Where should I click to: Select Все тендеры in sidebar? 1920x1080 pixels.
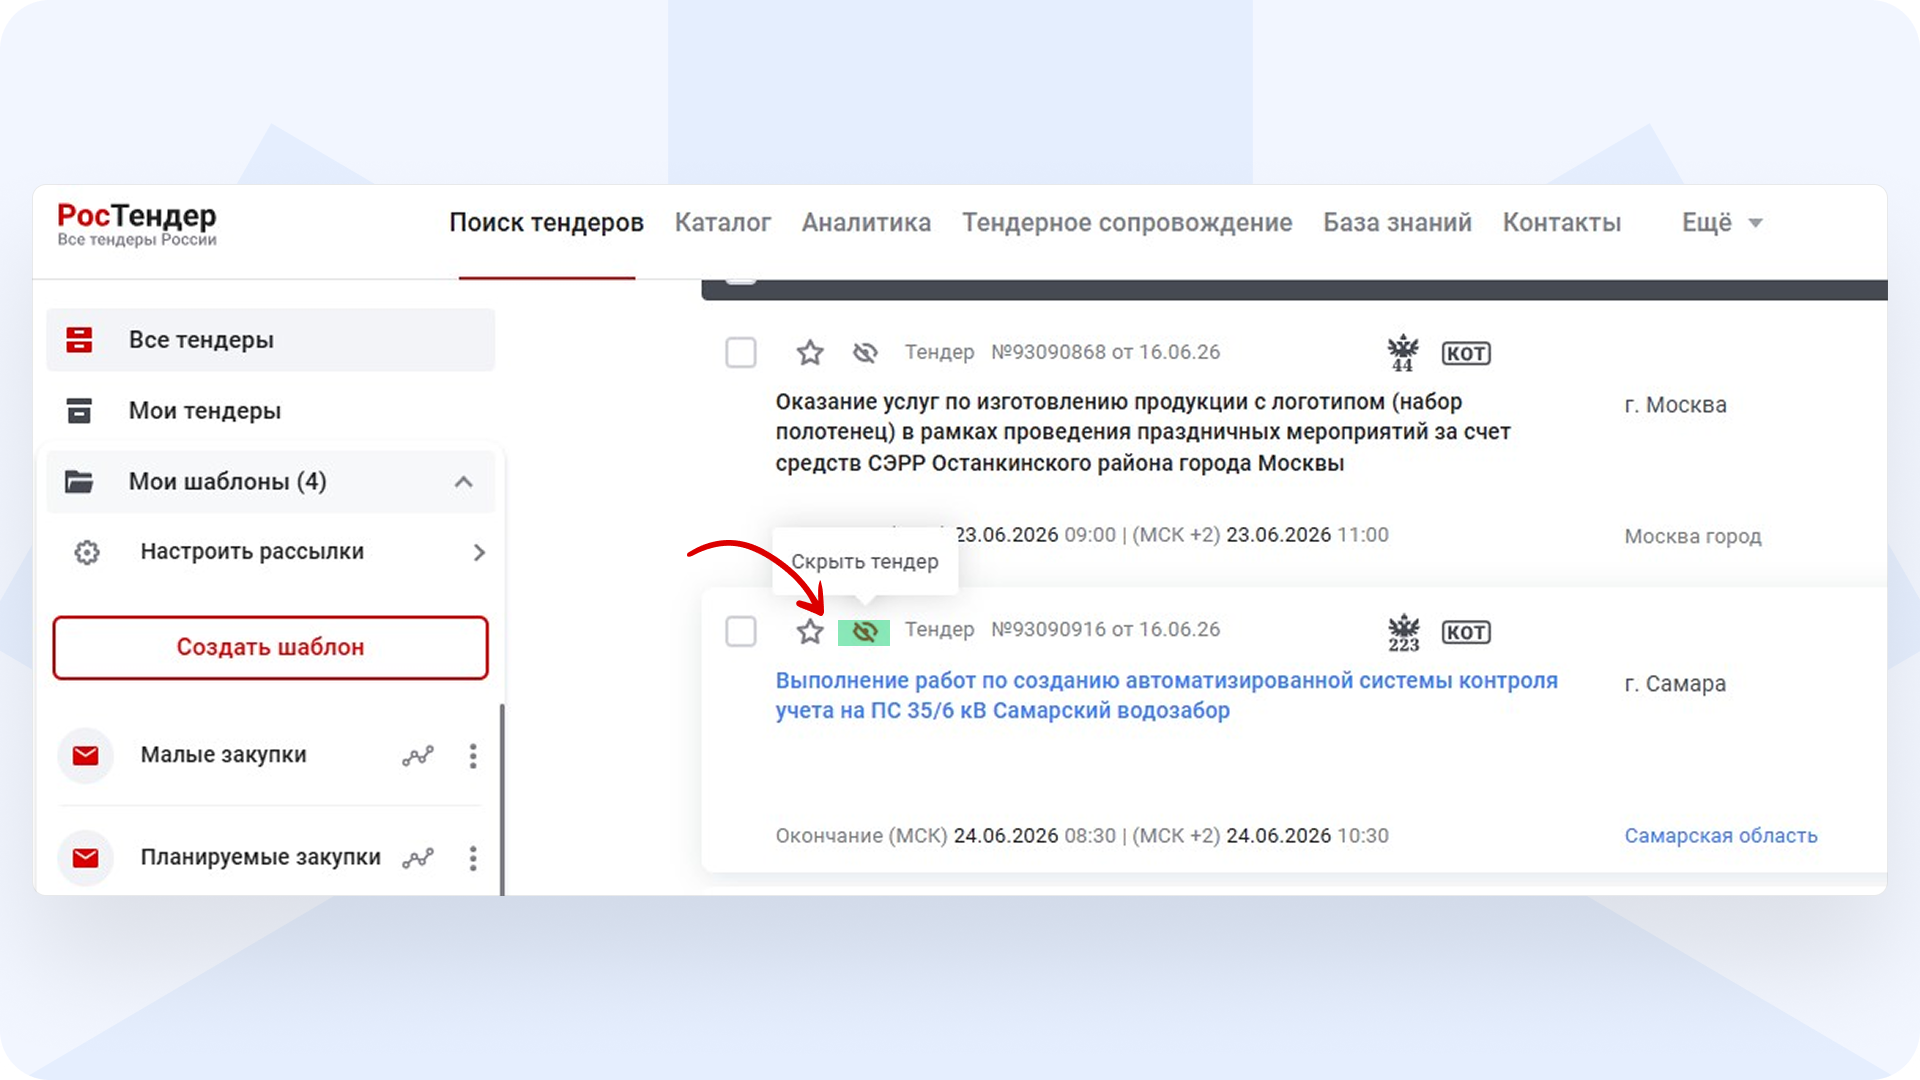pos(270,340)
